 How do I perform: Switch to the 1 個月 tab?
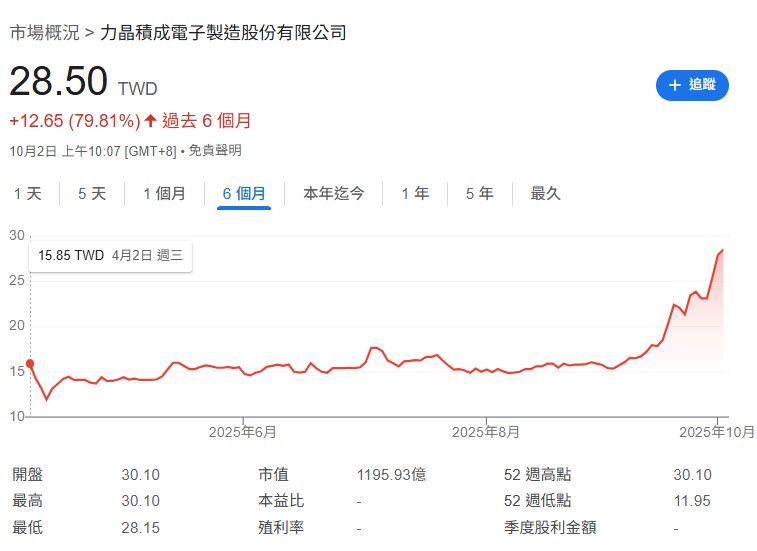(164, 194)
